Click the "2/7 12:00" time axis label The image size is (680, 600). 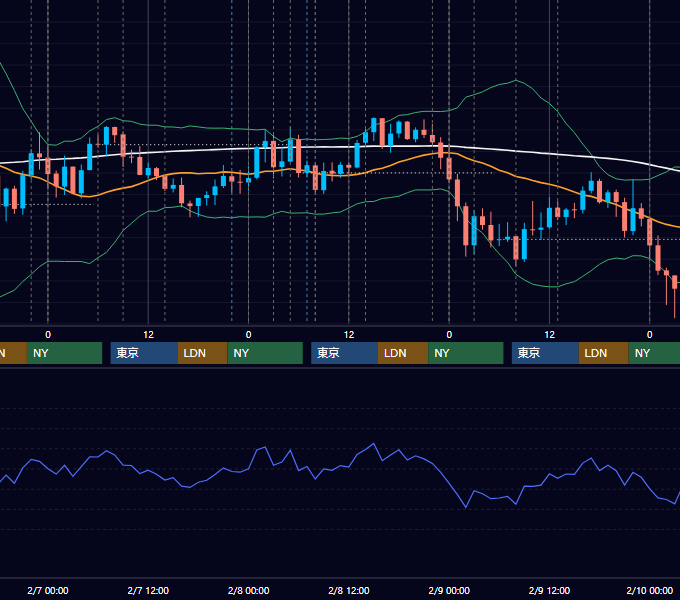[148, 590]
